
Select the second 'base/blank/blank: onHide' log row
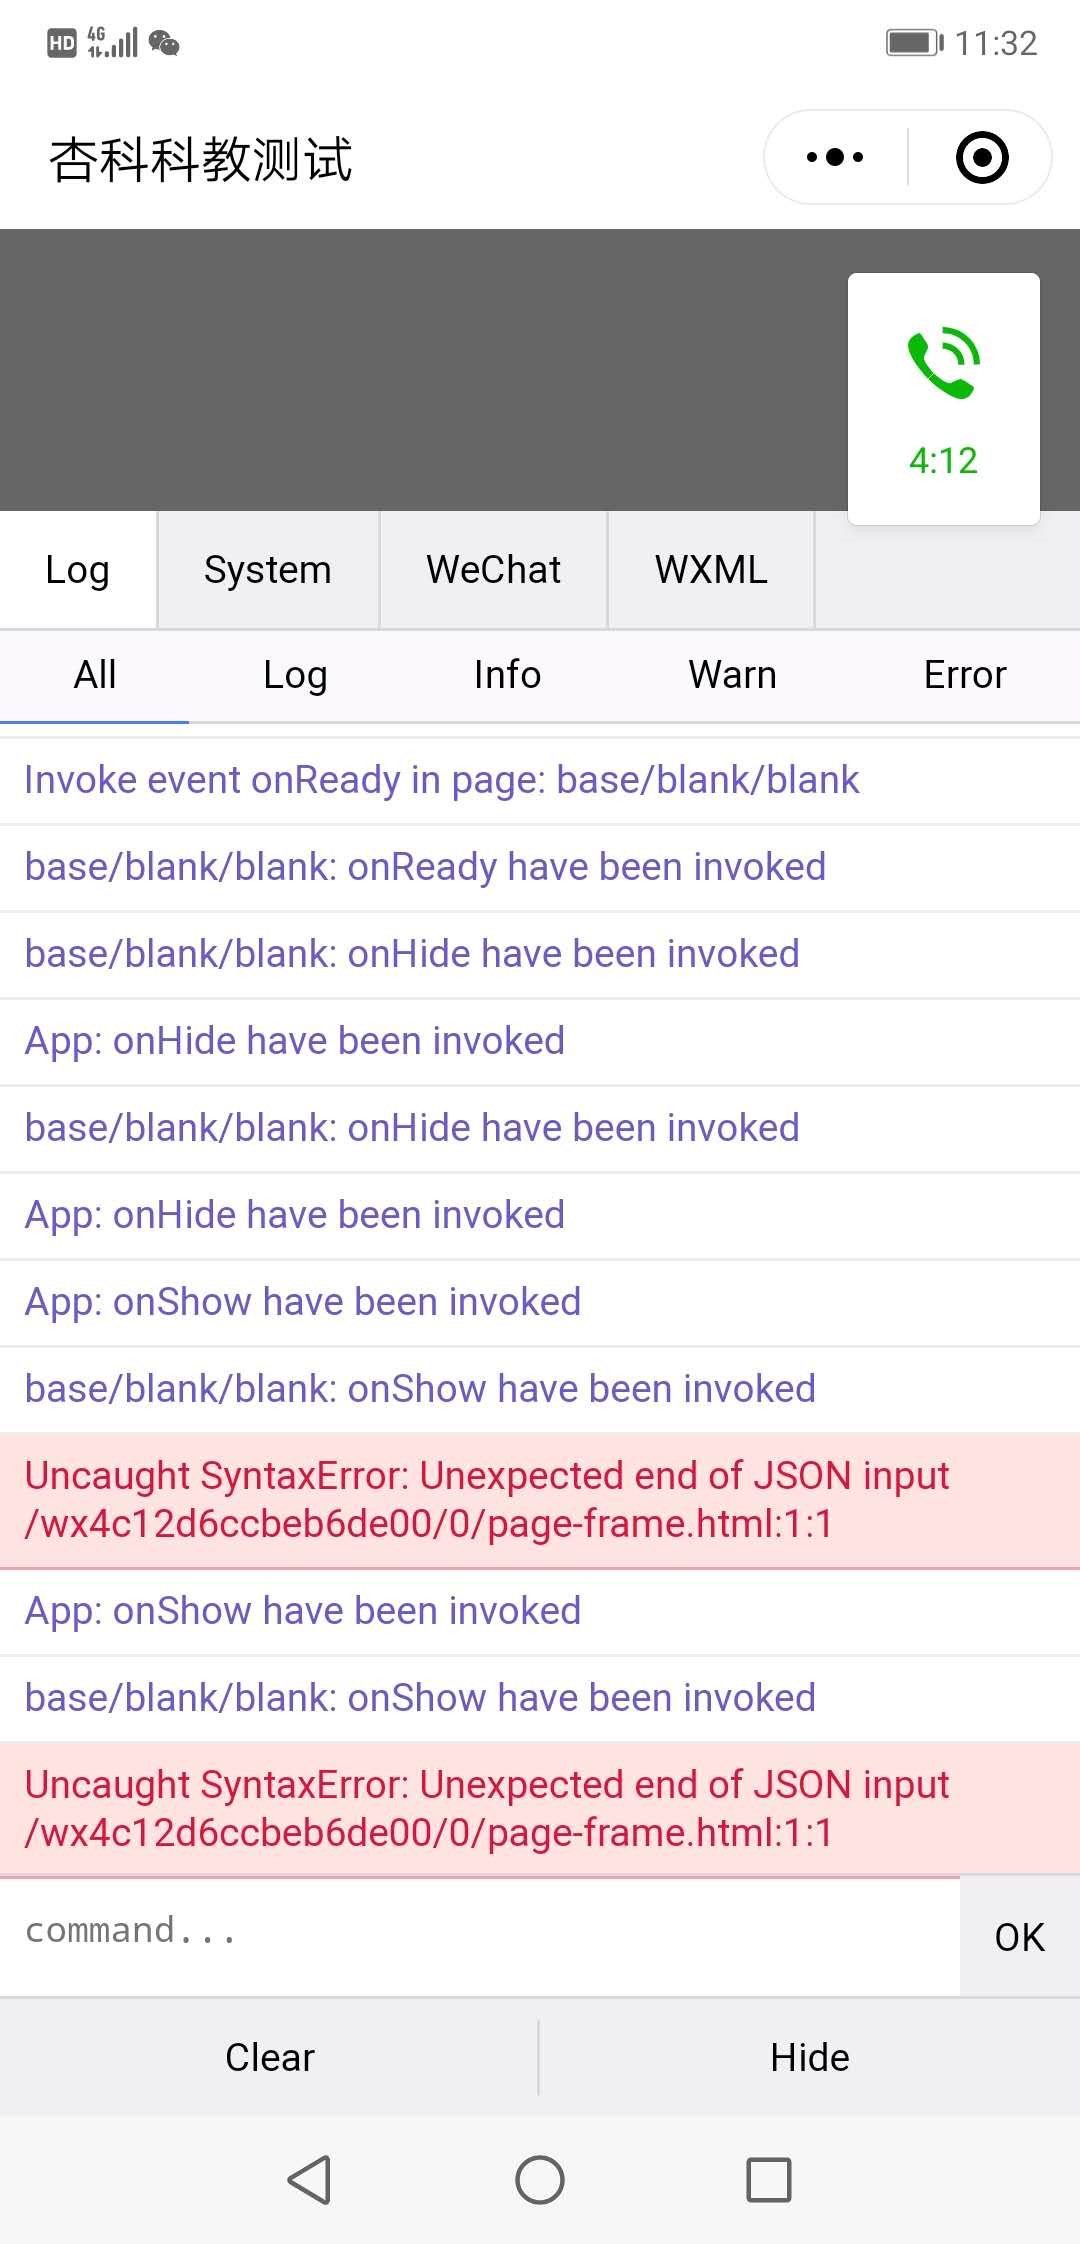(x=540, y=1129)
